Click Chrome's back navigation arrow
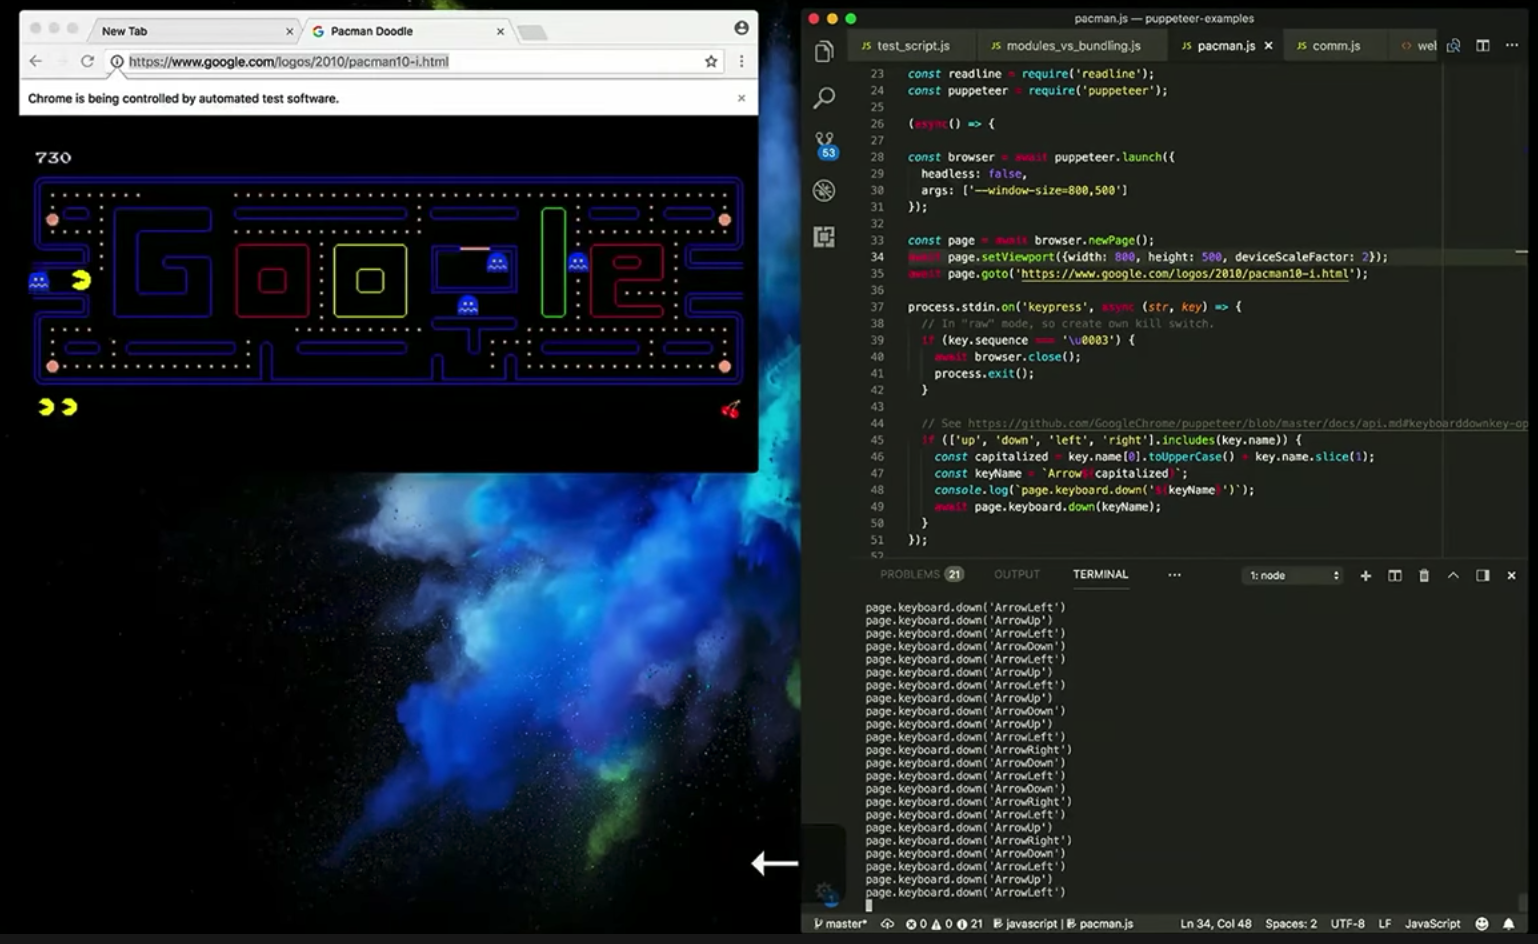Viewport: 1538px width, 944px height. [x=36, y=61]
